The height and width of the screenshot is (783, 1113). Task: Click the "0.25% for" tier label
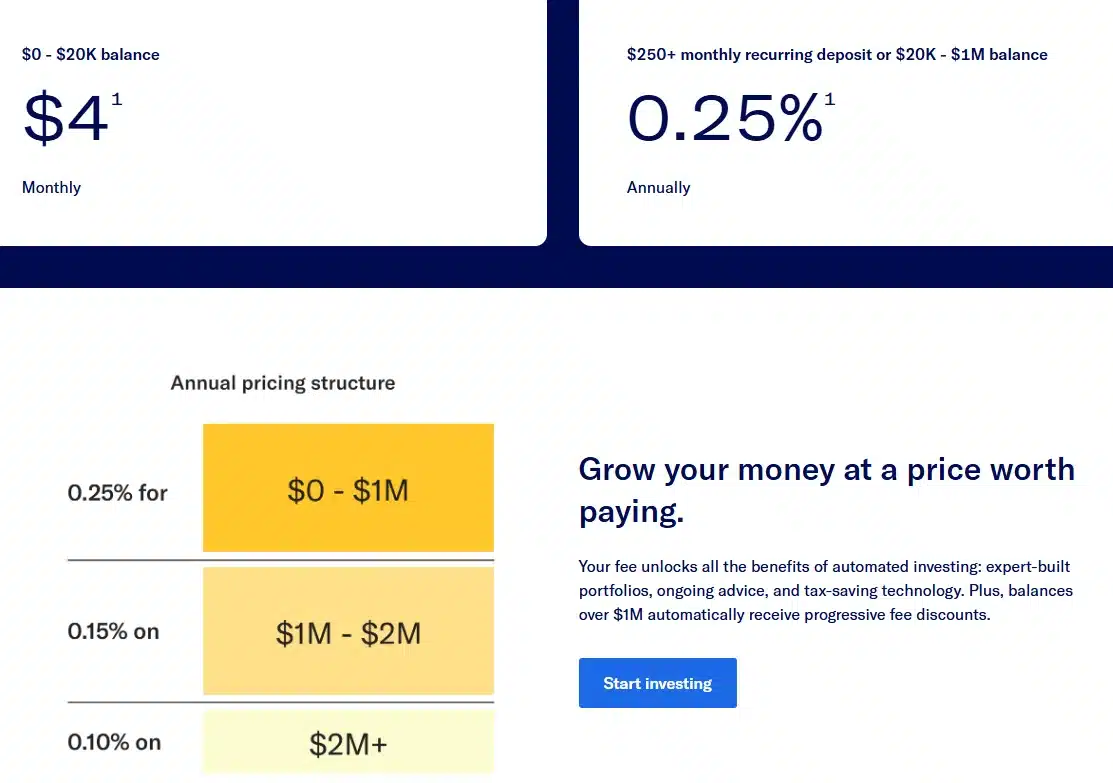pyautogui.click(x=117, y=492)
